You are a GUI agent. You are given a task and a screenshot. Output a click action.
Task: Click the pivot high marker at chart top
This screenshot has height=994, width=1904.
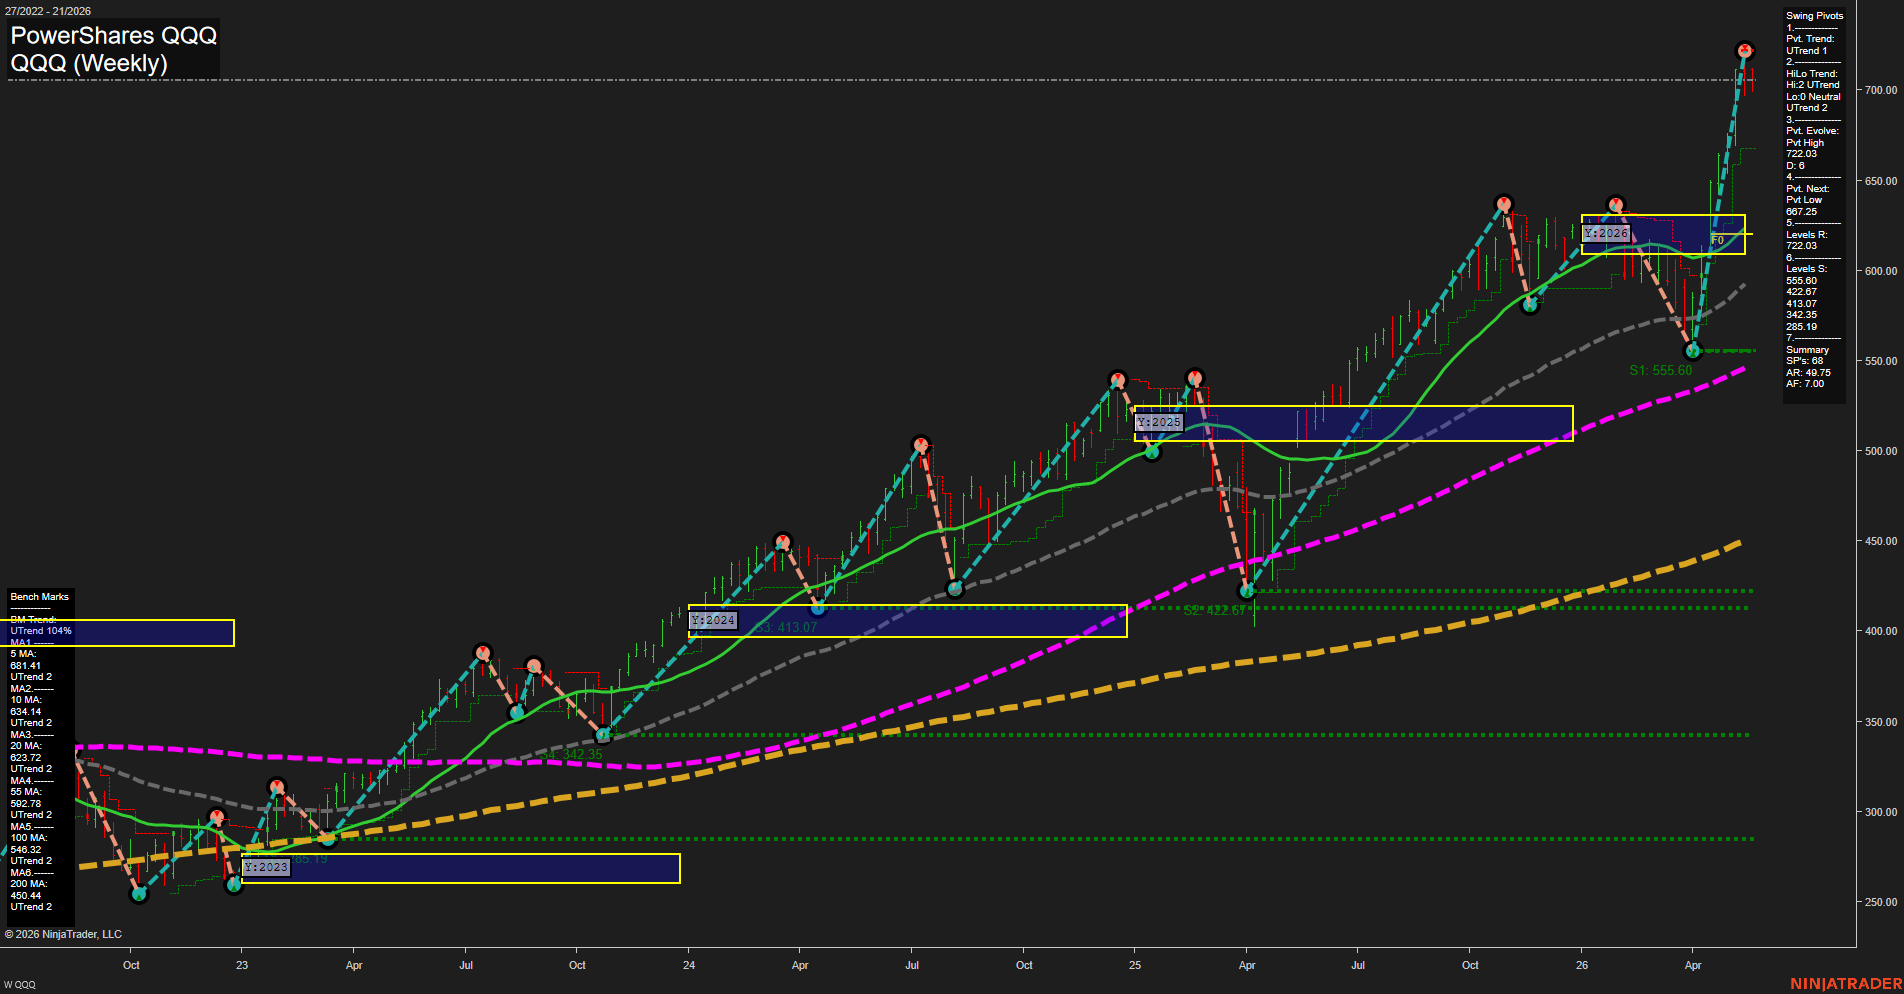(x=1745, y=51)
